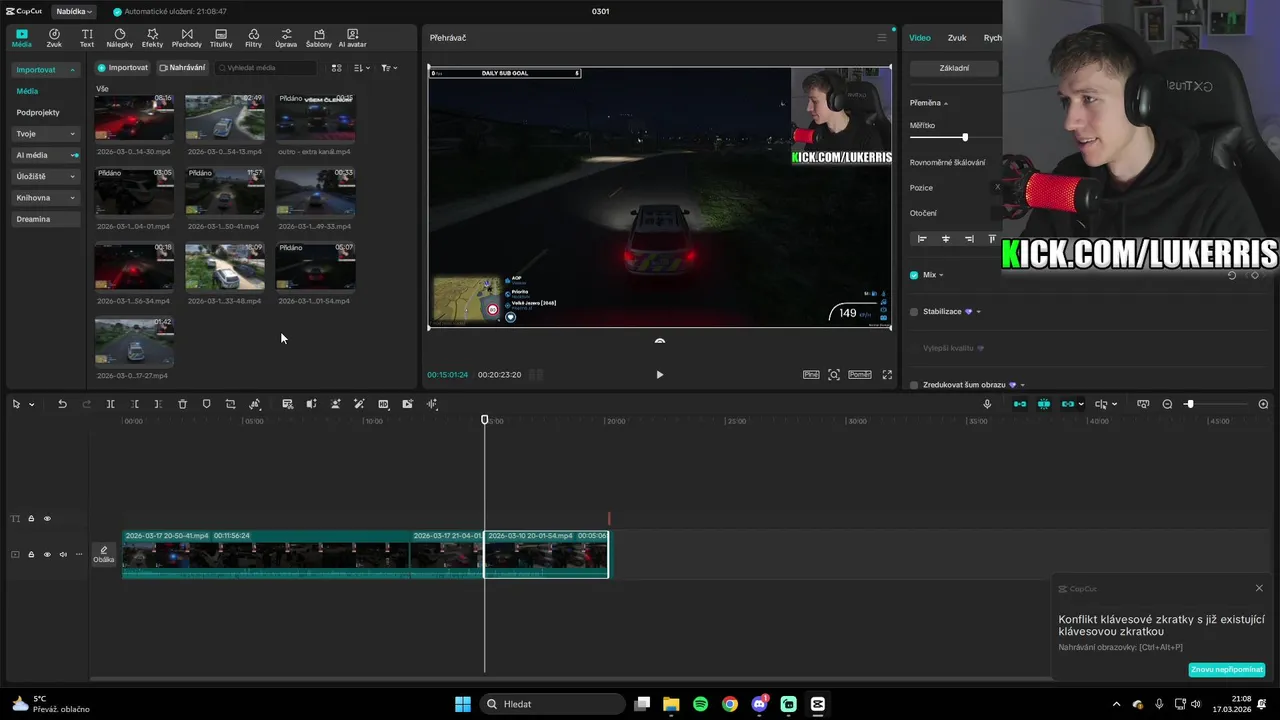1280x720 pixels.
Task: Expand the Úložiště sidebar section
Action: [72, 177]
